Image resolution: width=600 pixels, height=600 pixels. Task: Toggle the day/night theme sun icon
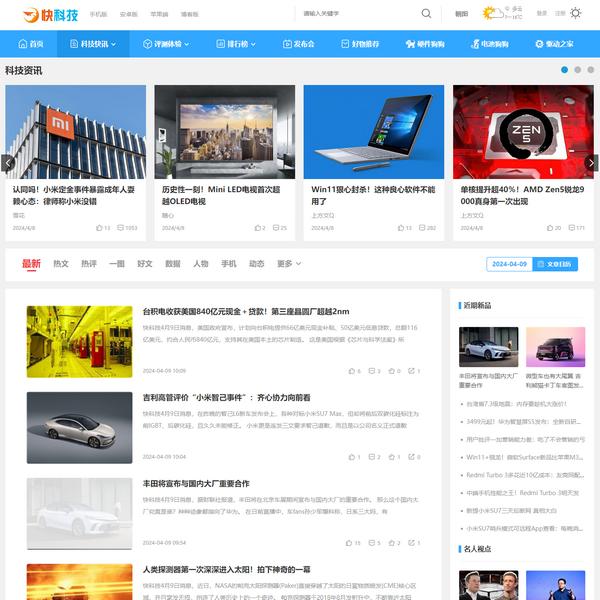[x=574, y=14]
